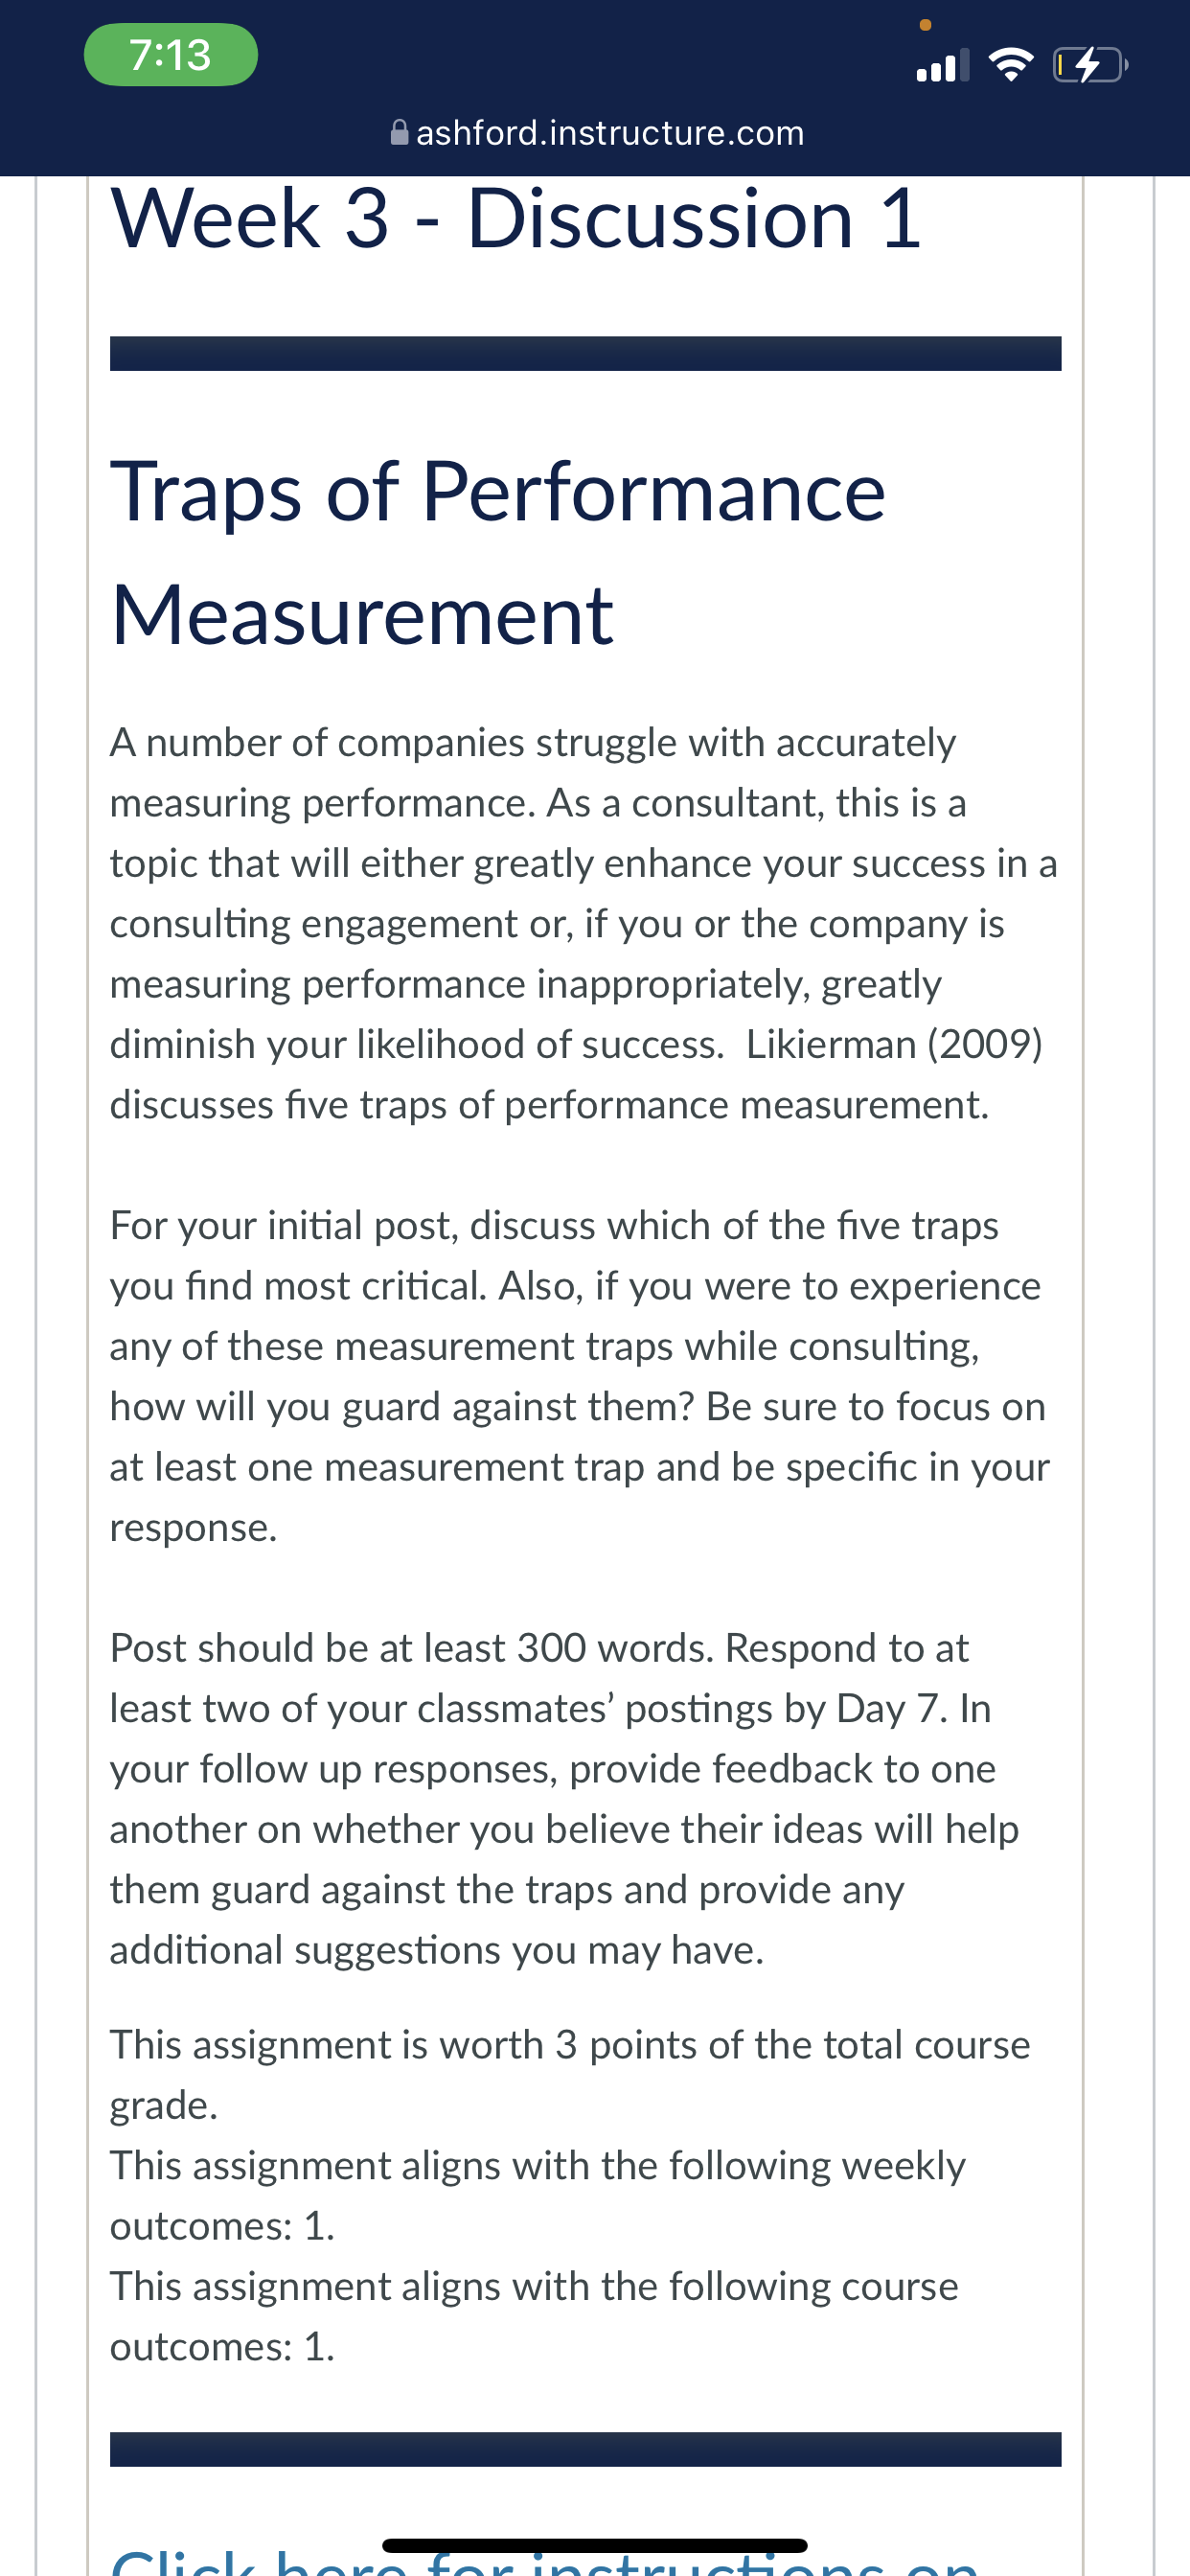Tap the charging battery icon

(1090, 66)
